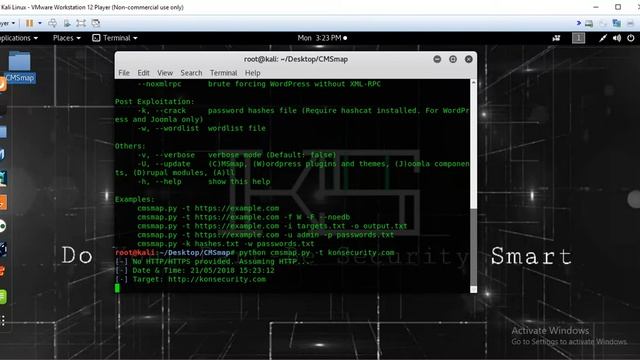Open the Terminal app menu in top bar
Screen dimensions: 640x360
(115, 38)
